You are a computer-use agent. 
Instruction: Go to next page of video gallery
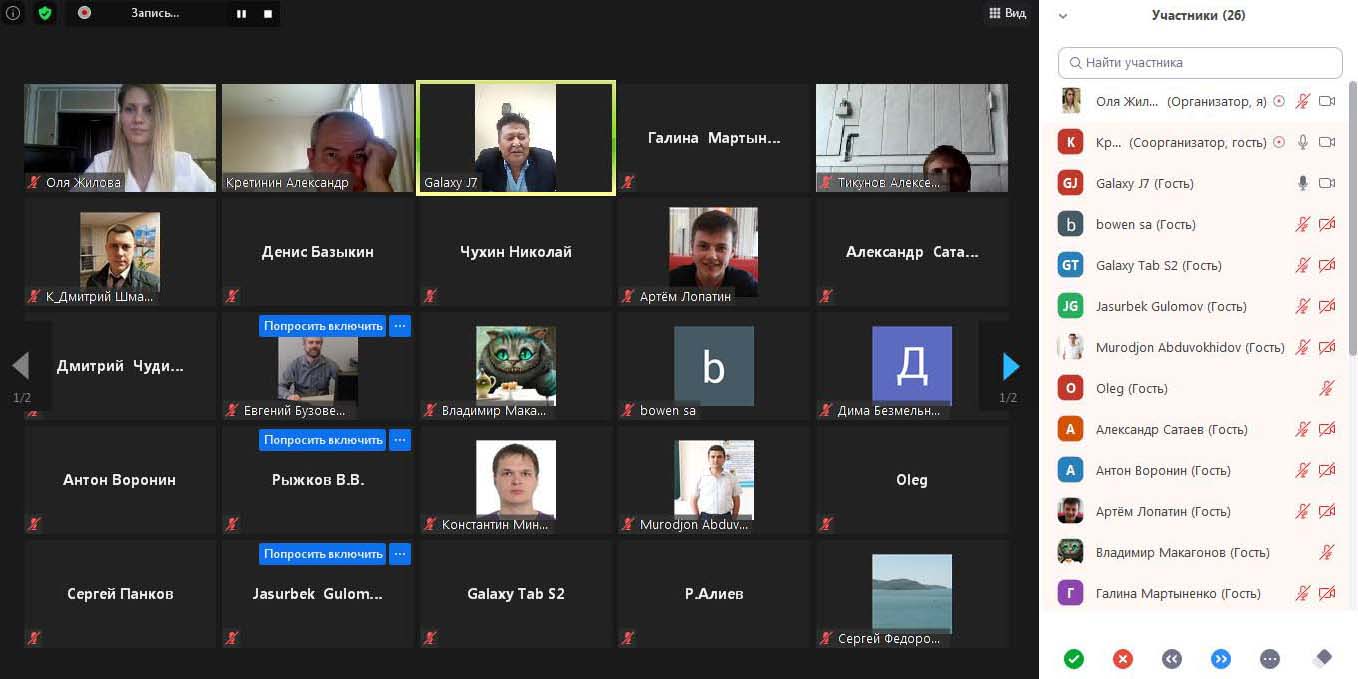(x=1010, y=367)
